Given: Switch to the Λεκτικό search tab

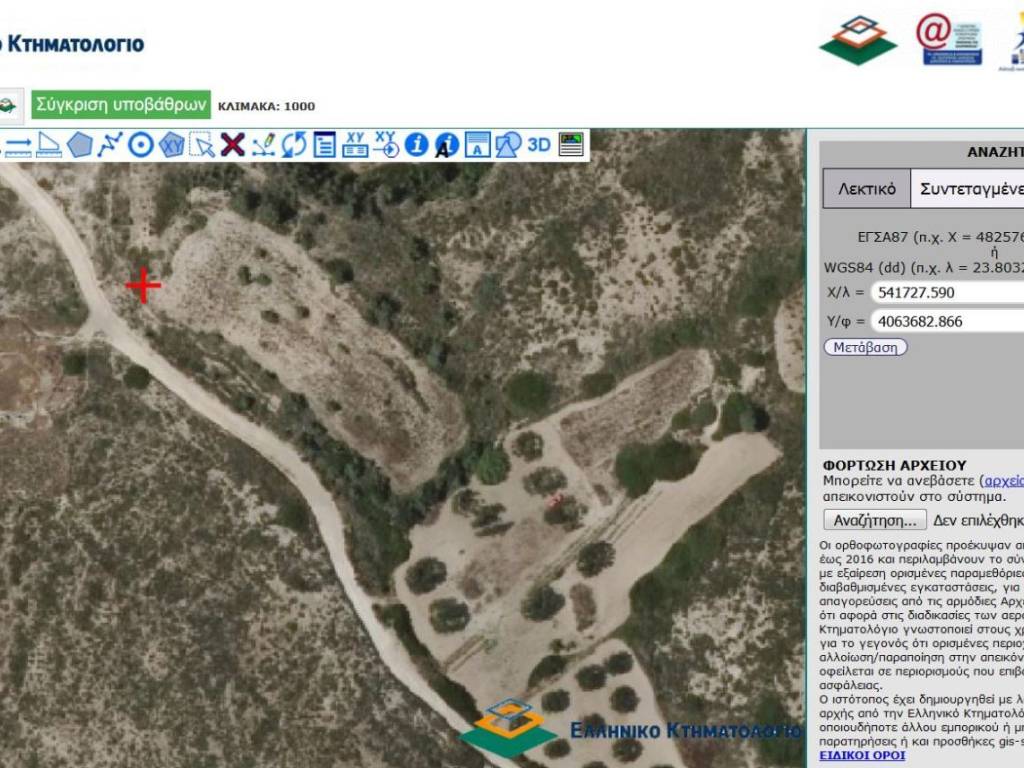Looking at the screenshot, I should pyautogui.click(x=866, y=188).
